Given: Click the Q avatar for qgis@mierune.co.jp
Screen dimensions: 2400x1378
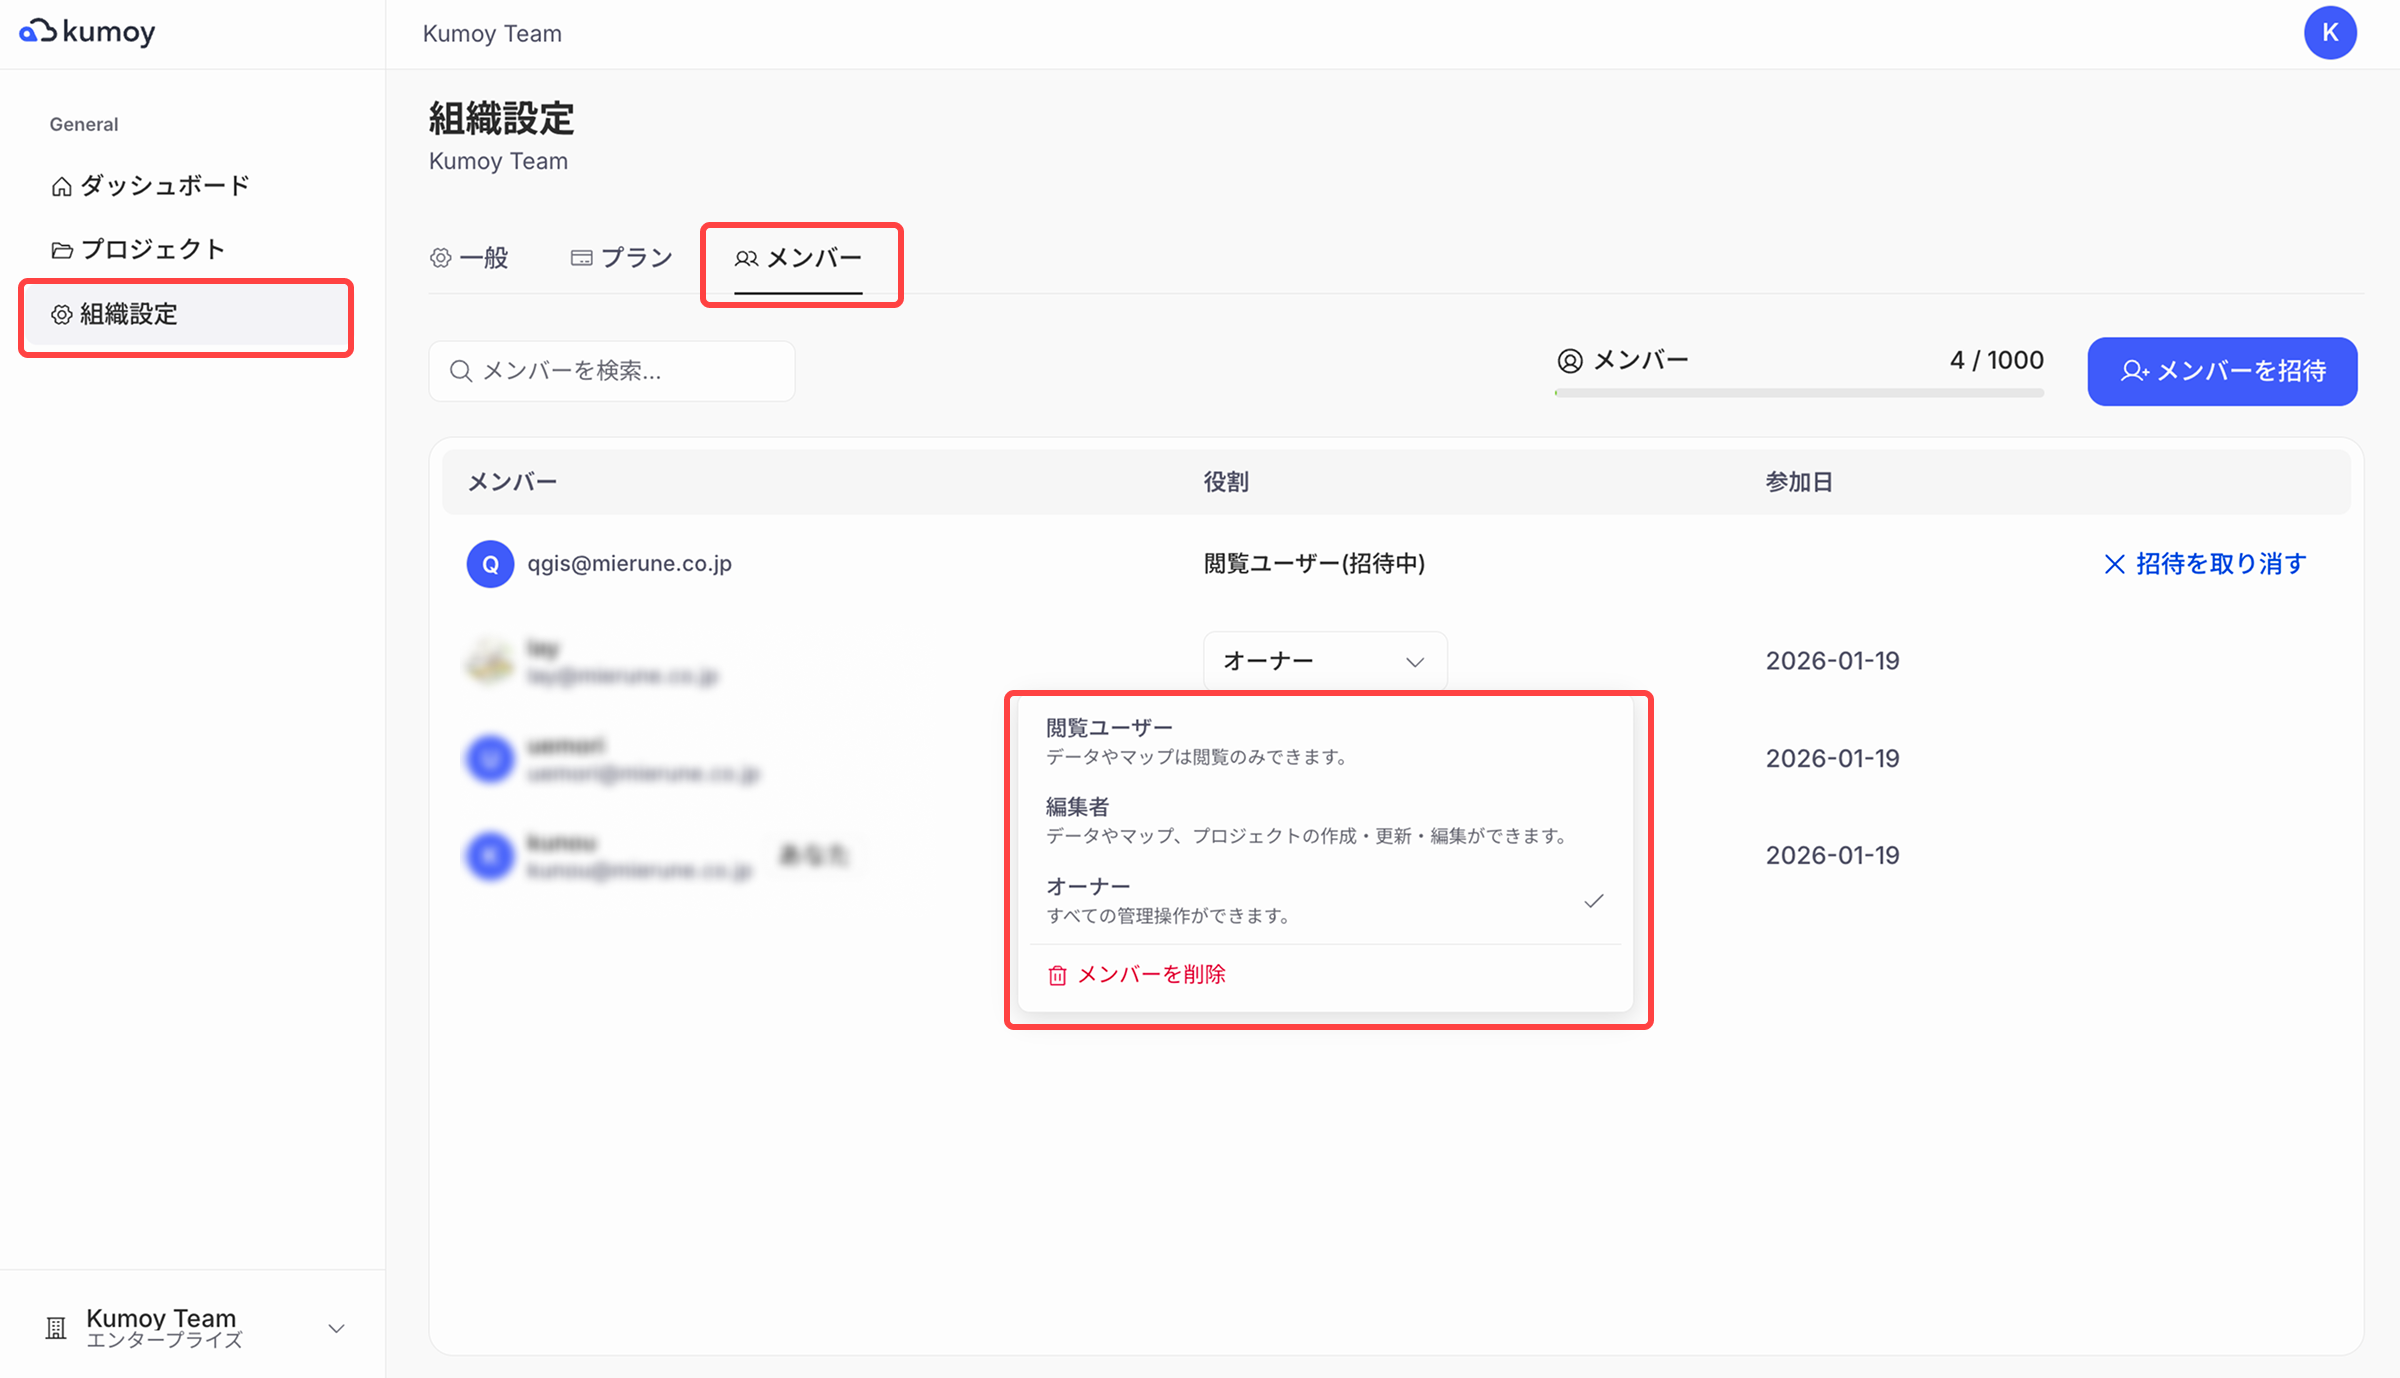Looking at the screenshot, I should 490,564.
